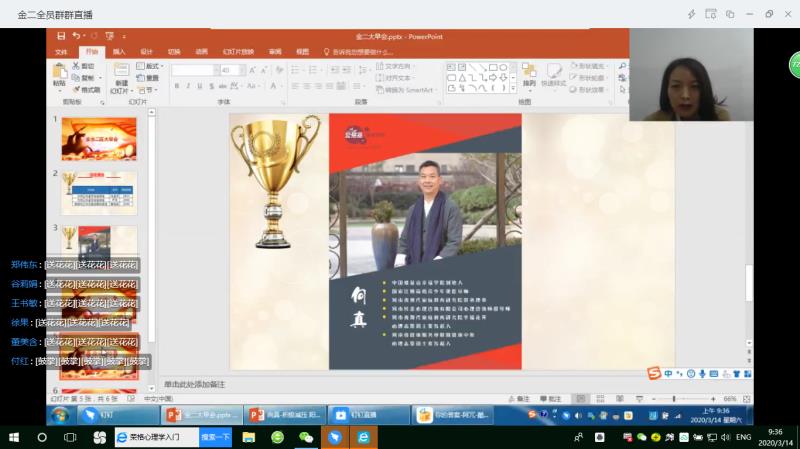The height and width of the screenshot is (449, 800).
Task: Open the File (文件) menu tab
Action: pyautogui.click(x=61, y=51)
